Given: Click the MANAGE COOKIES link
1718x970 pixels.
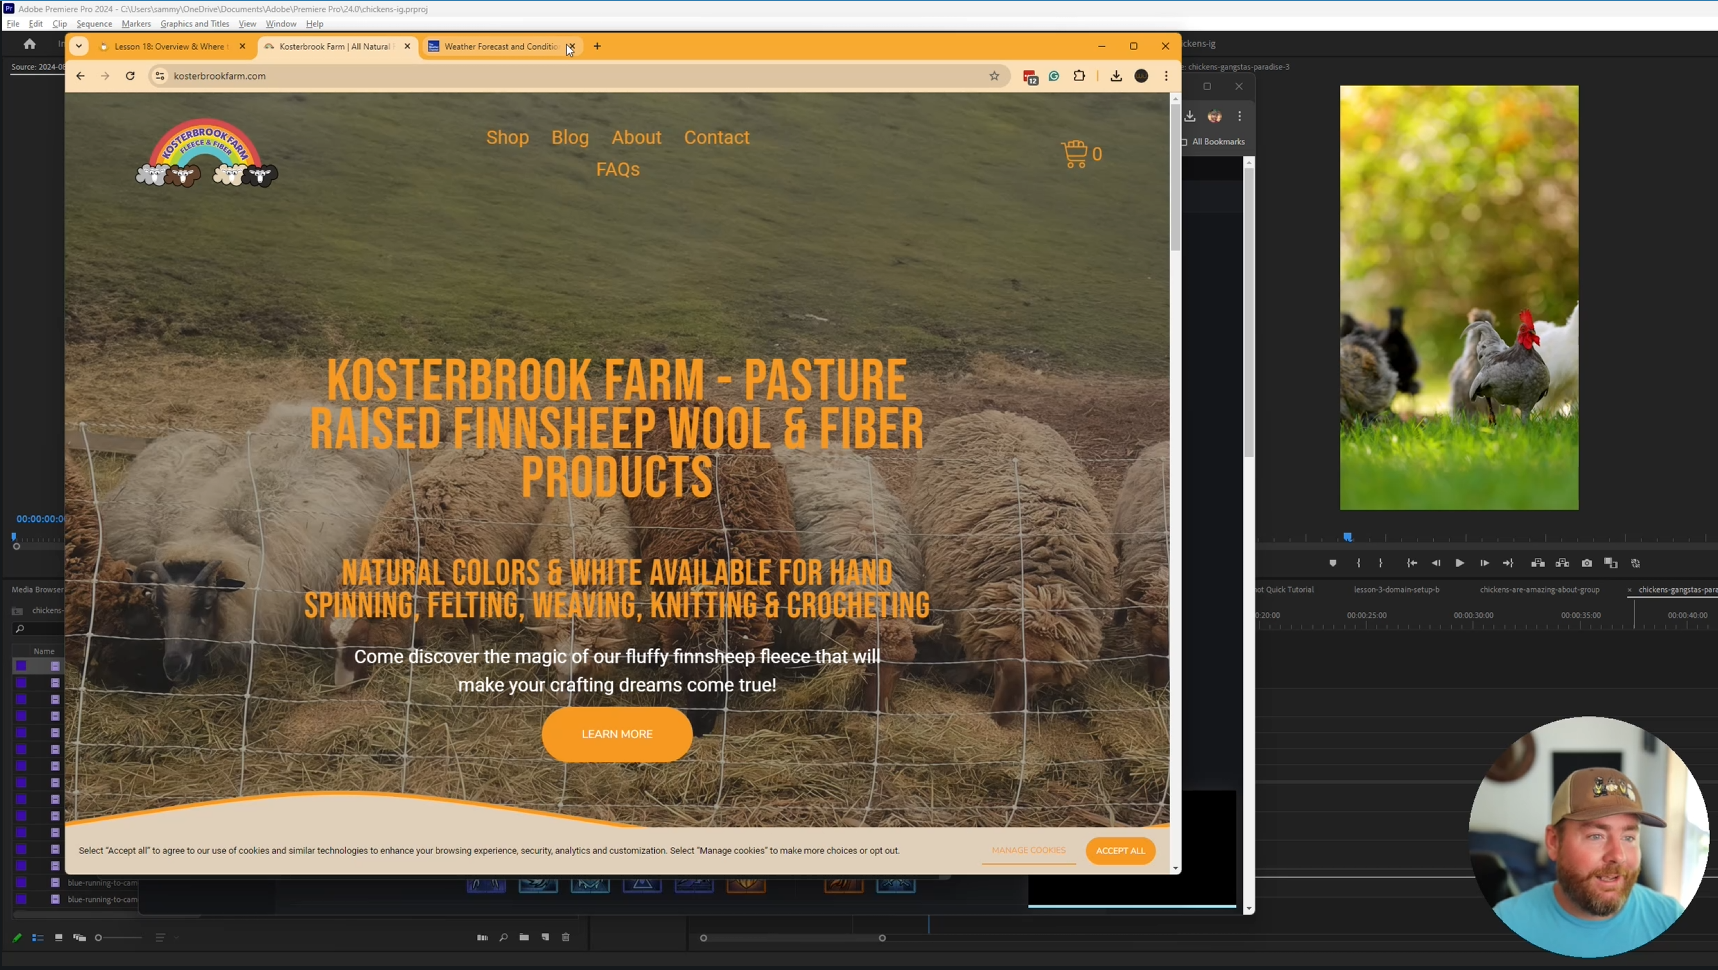Looking at the screenshot, I should [x=1028, y=851].
